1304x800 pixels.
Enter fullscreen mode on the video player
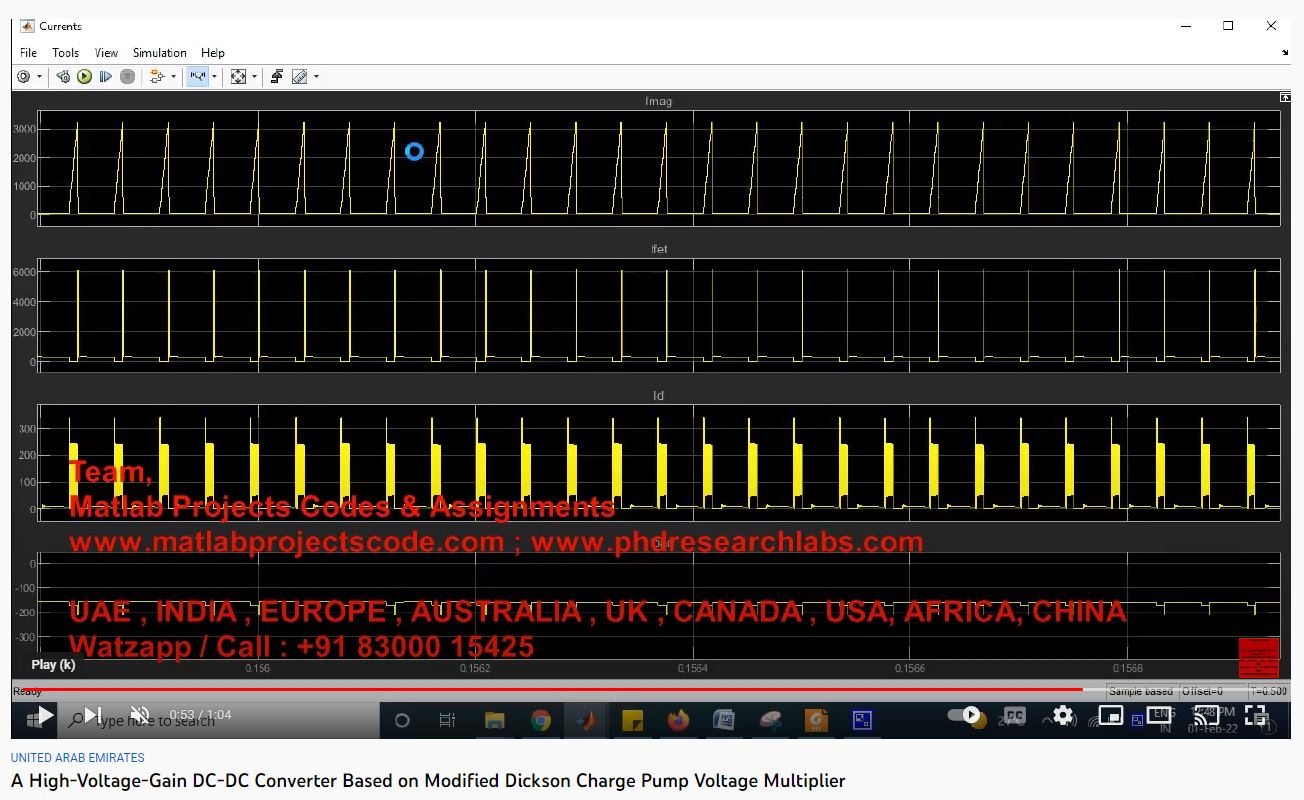point(1256,715)
